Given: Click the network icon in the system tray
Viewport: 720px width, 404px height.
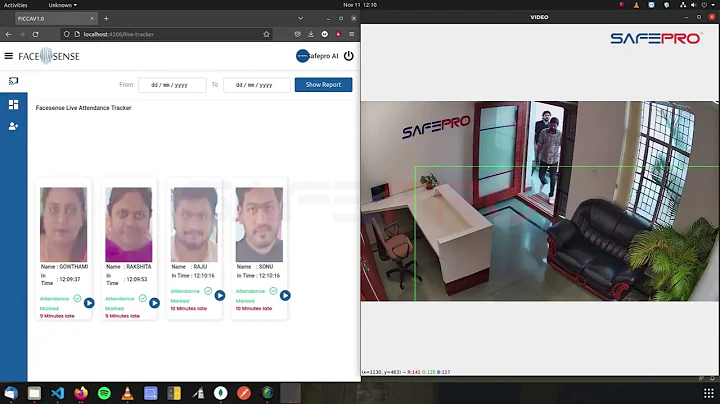Looking at the screenshot, I should pyautogui.click(x=683, y=5).
